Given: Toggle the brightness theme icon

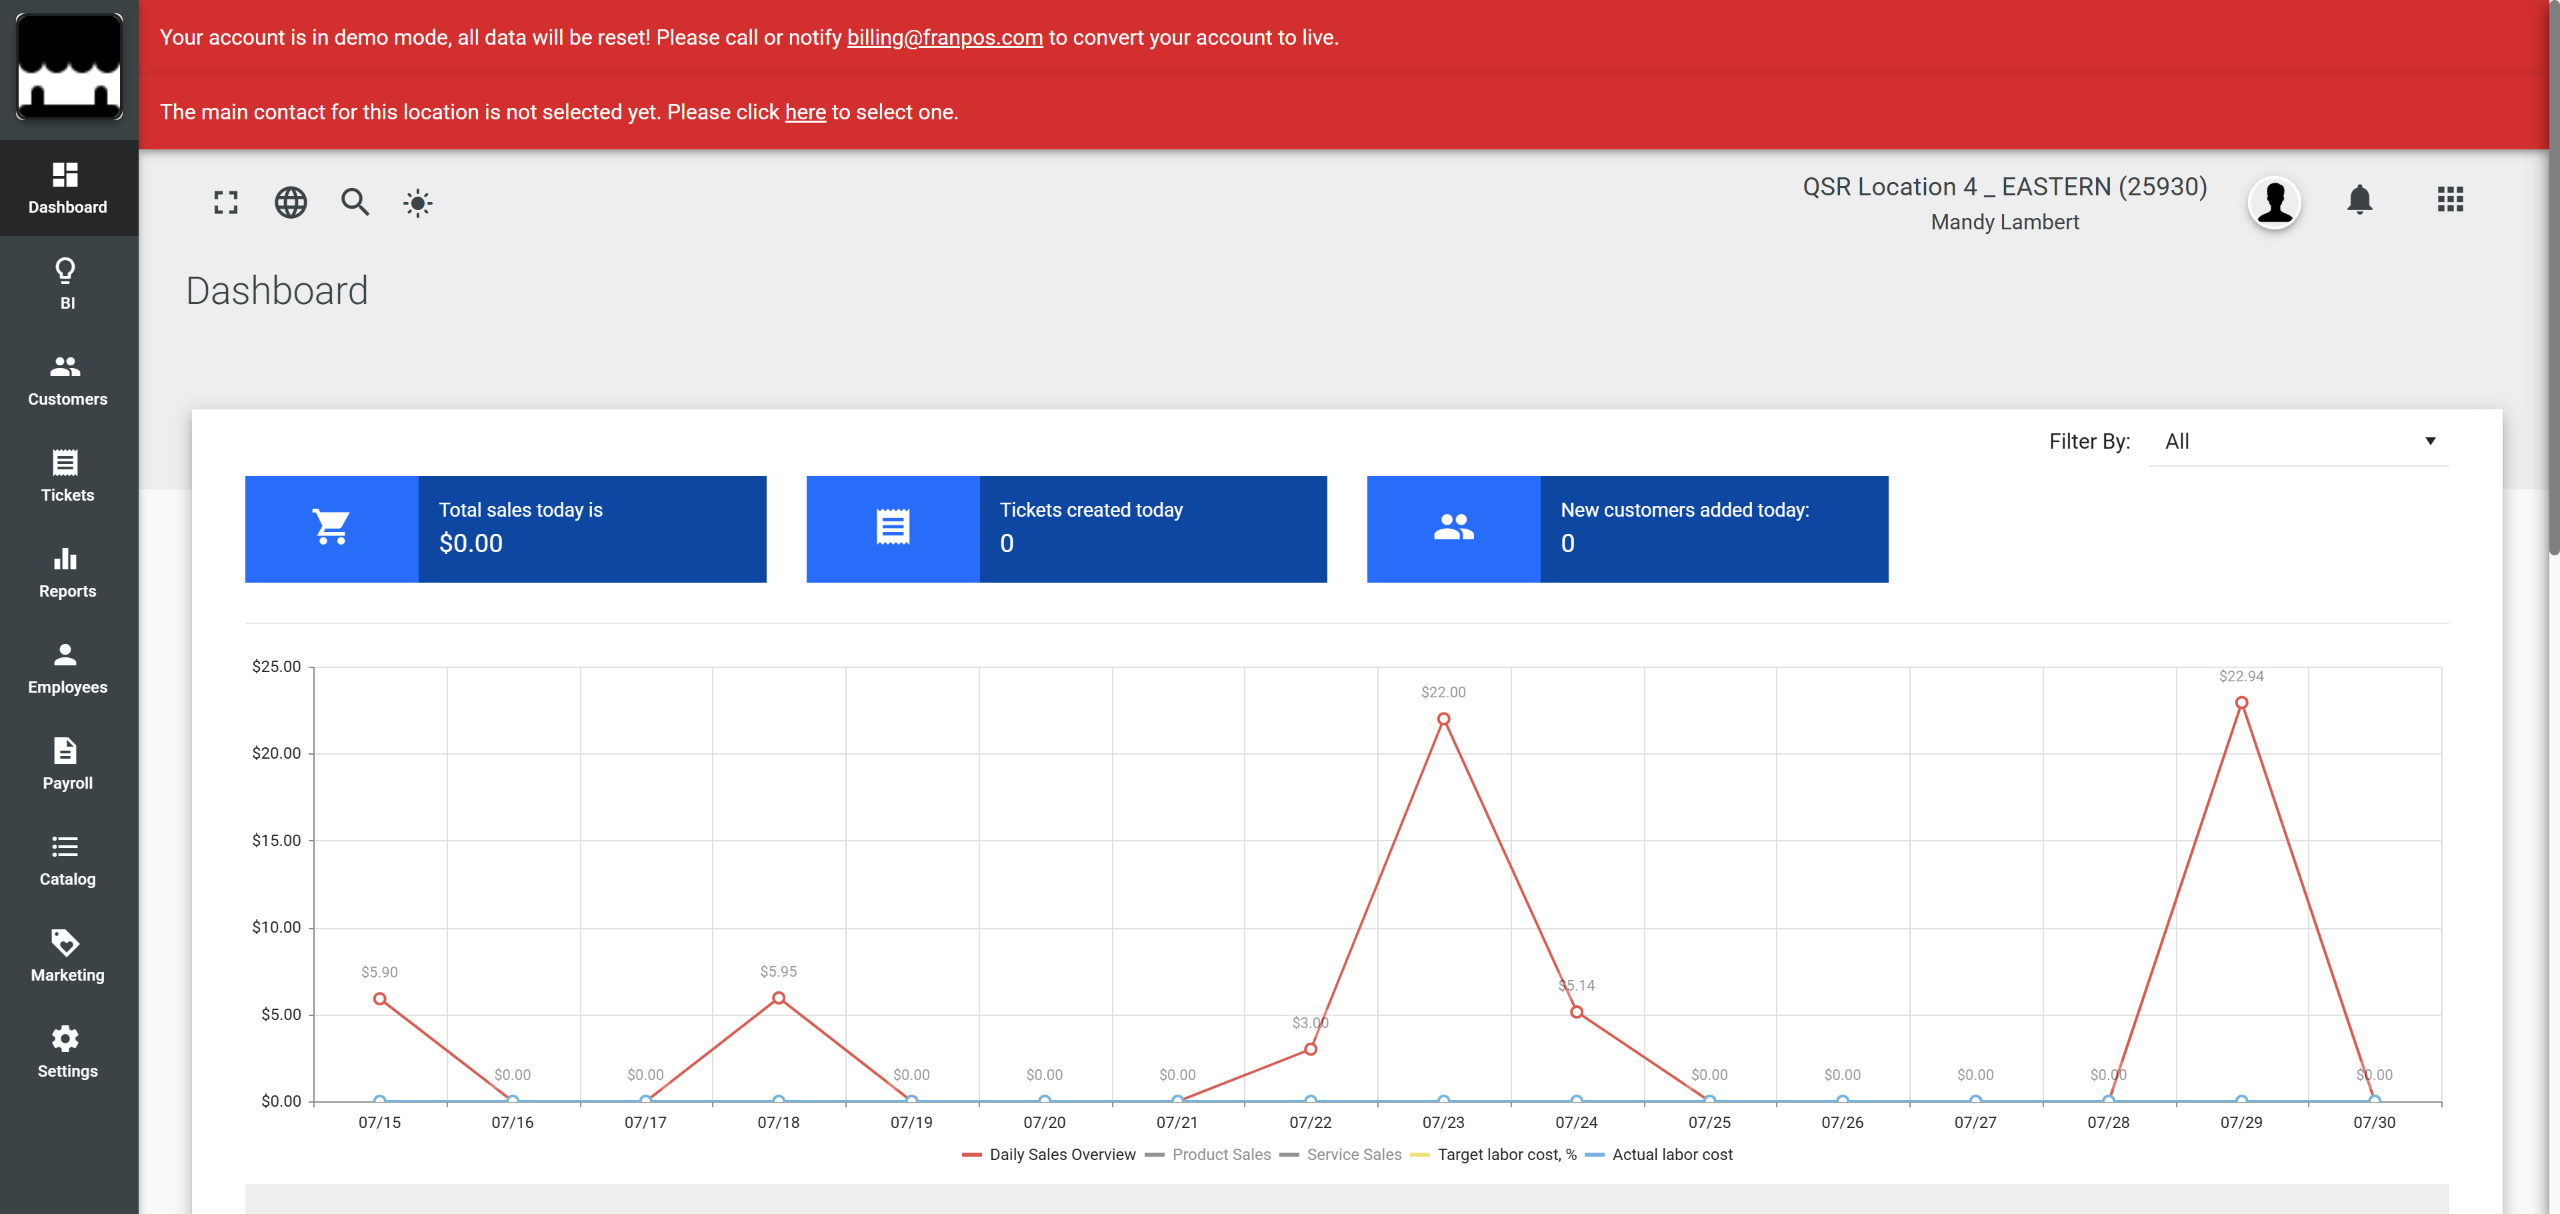Looking at the screenshot, I should coord(418,204).
